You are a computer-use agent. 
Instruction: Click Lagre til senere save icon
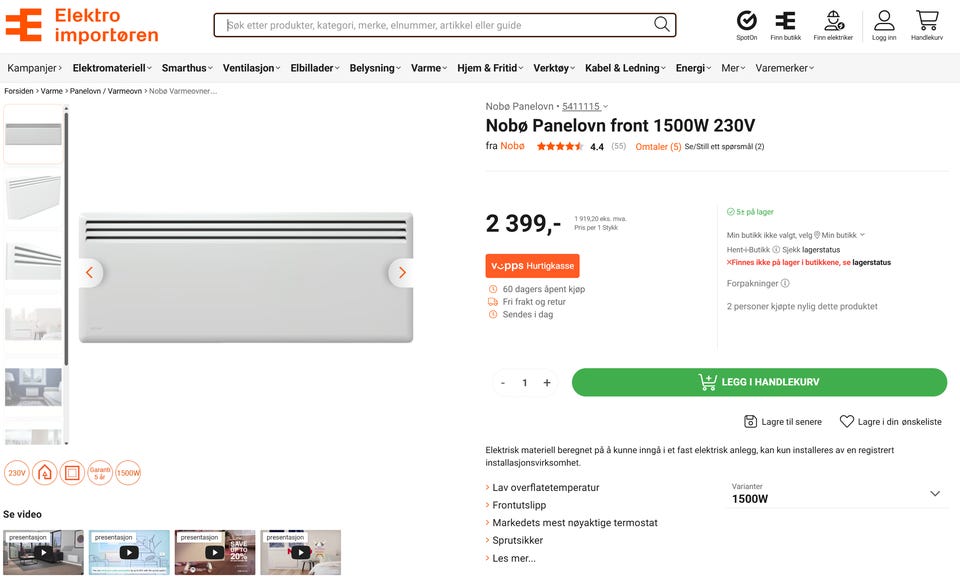(751, 422)
